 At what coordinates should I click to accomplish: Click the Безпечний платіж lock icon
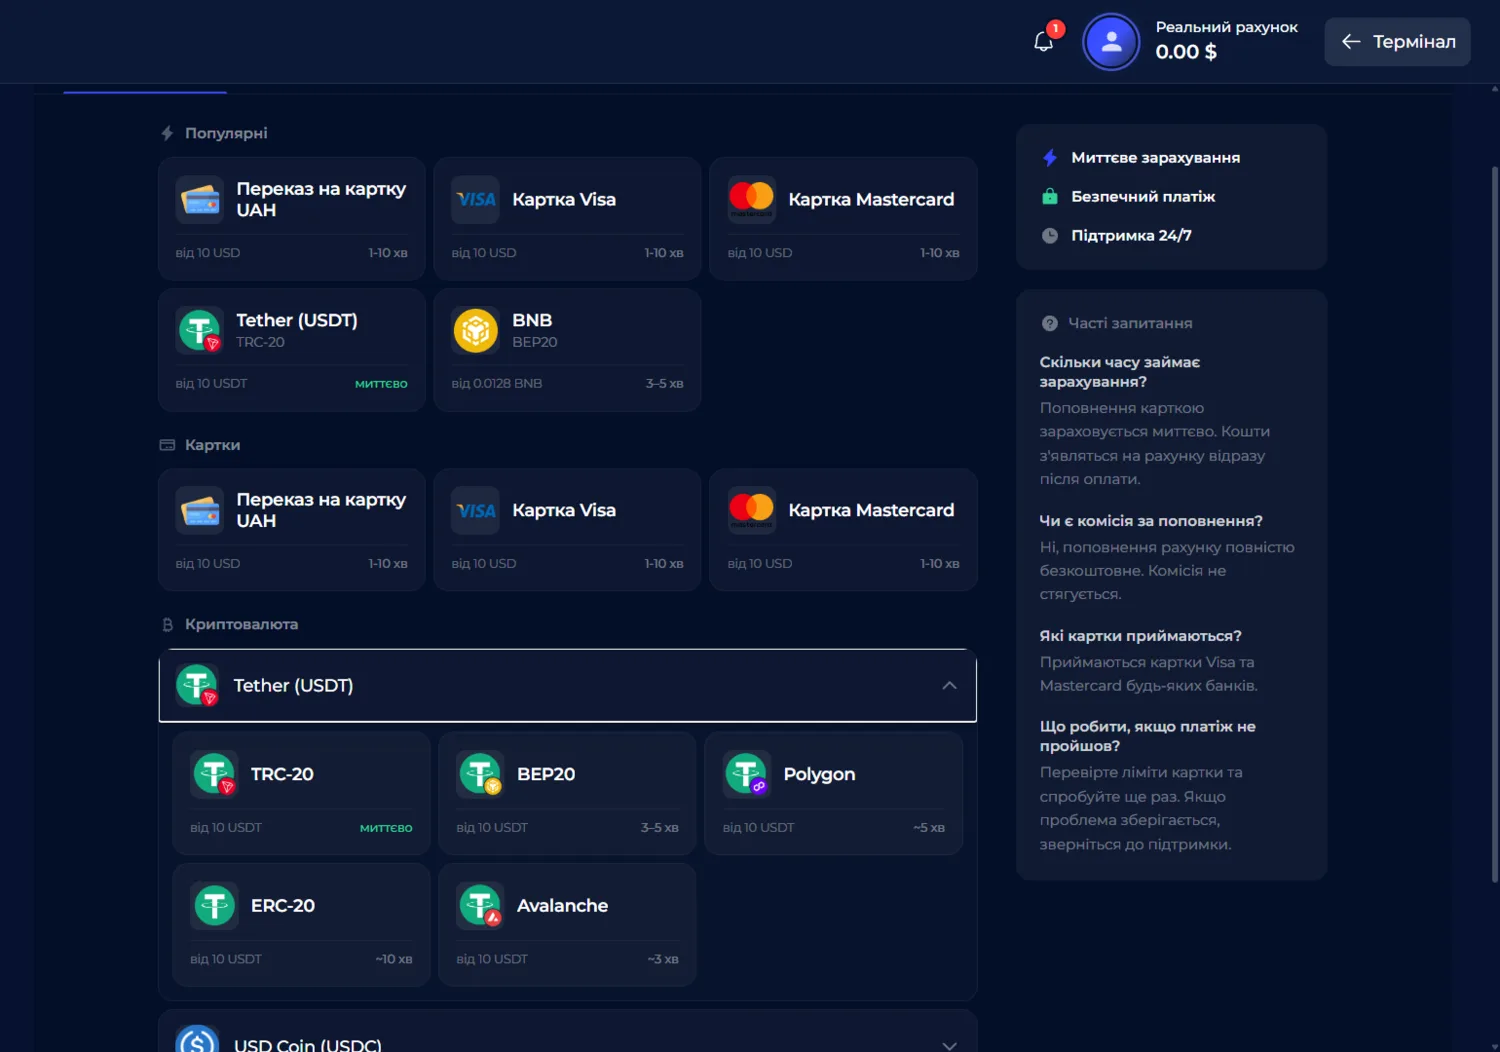(x=1049, y=196)
